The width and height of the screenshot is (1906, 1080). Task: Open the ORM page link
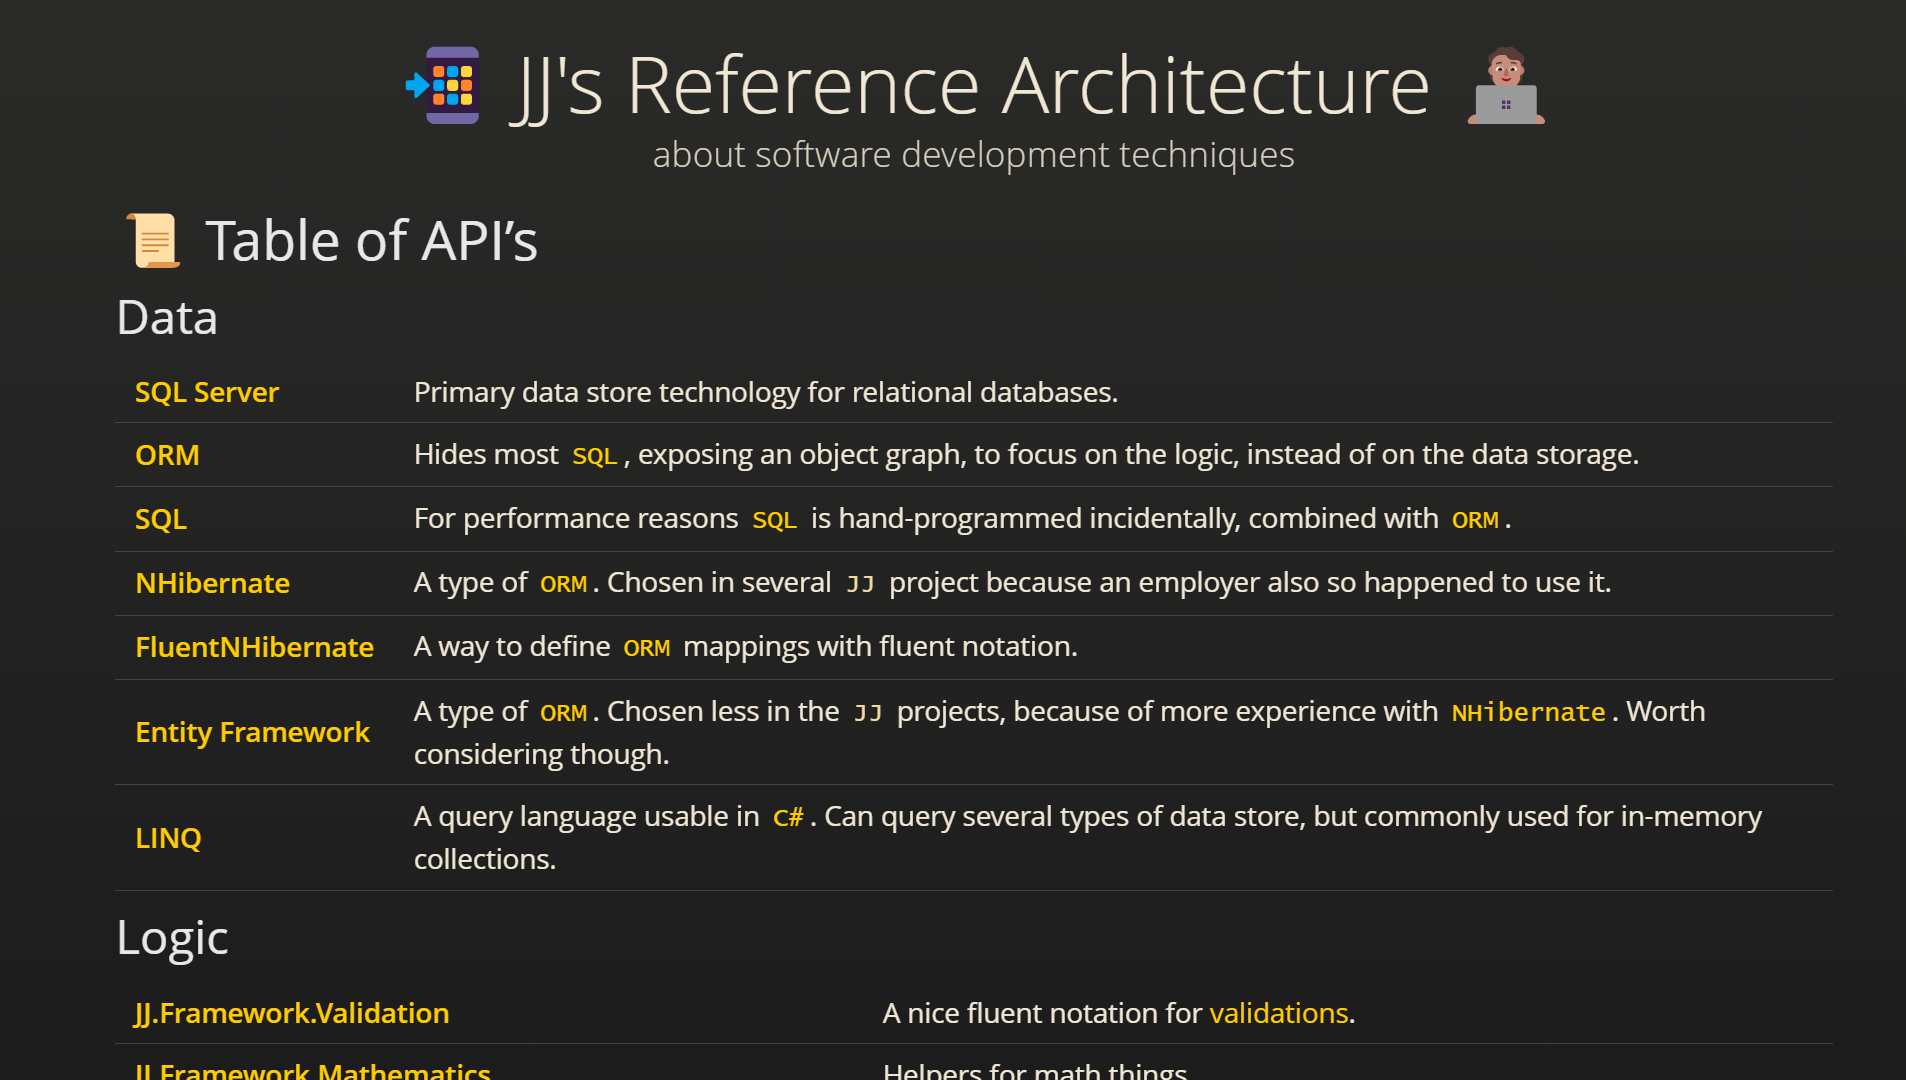click(166, 455)
